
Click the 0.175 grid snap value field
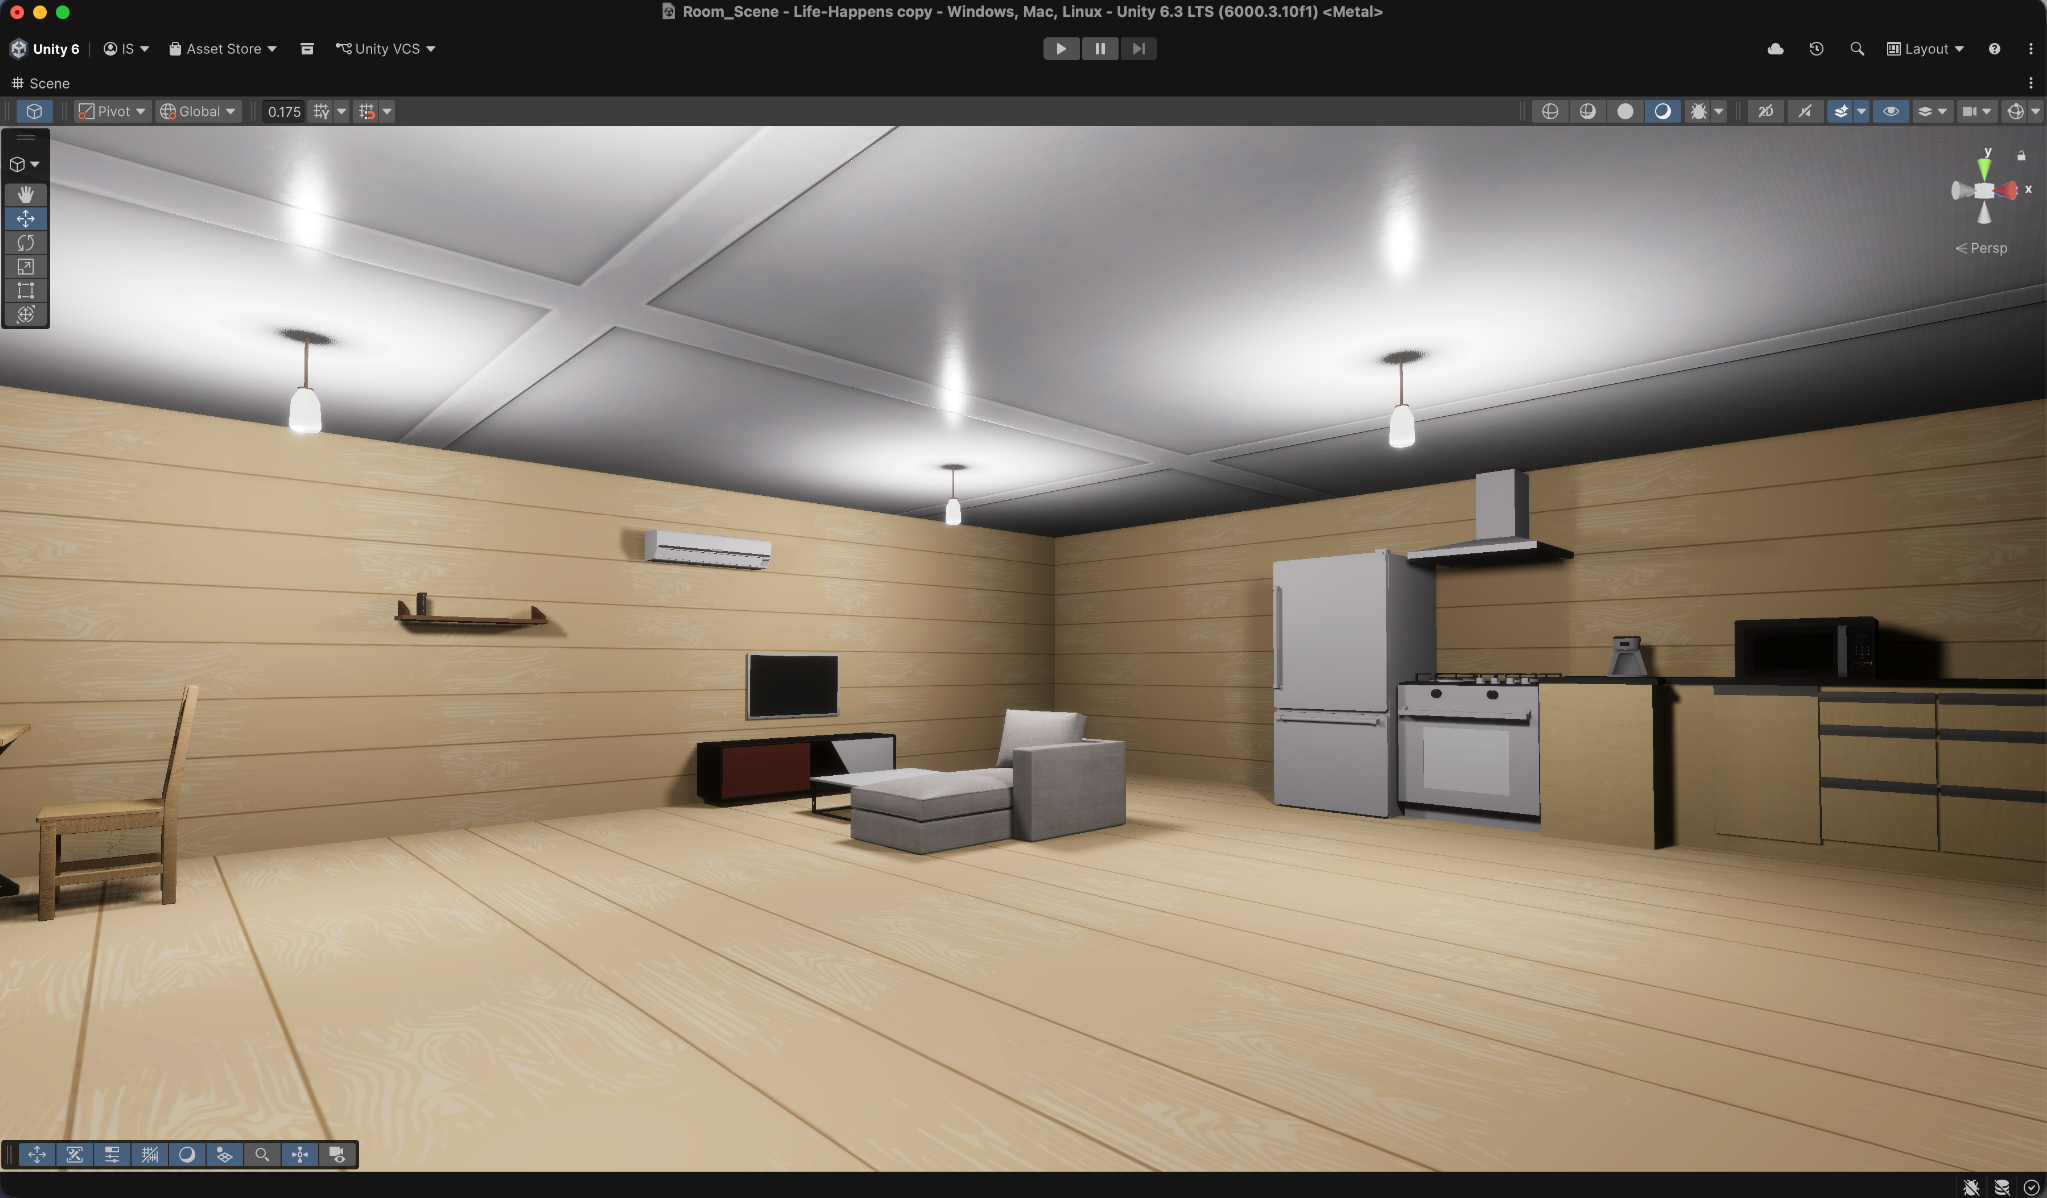[284, 111]
